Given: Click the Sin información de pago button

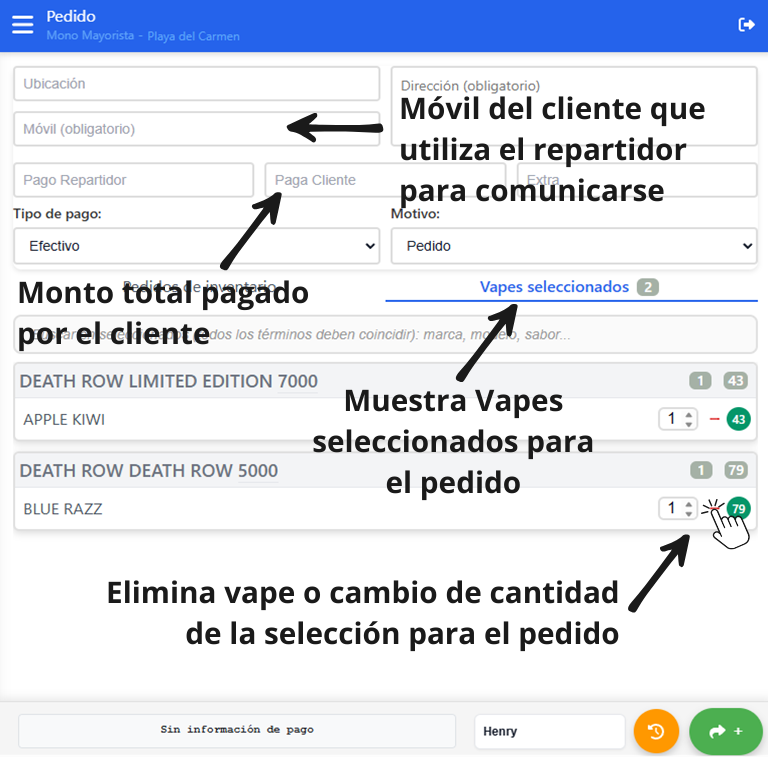Looking at the screenshot, I should coord(237,730).
